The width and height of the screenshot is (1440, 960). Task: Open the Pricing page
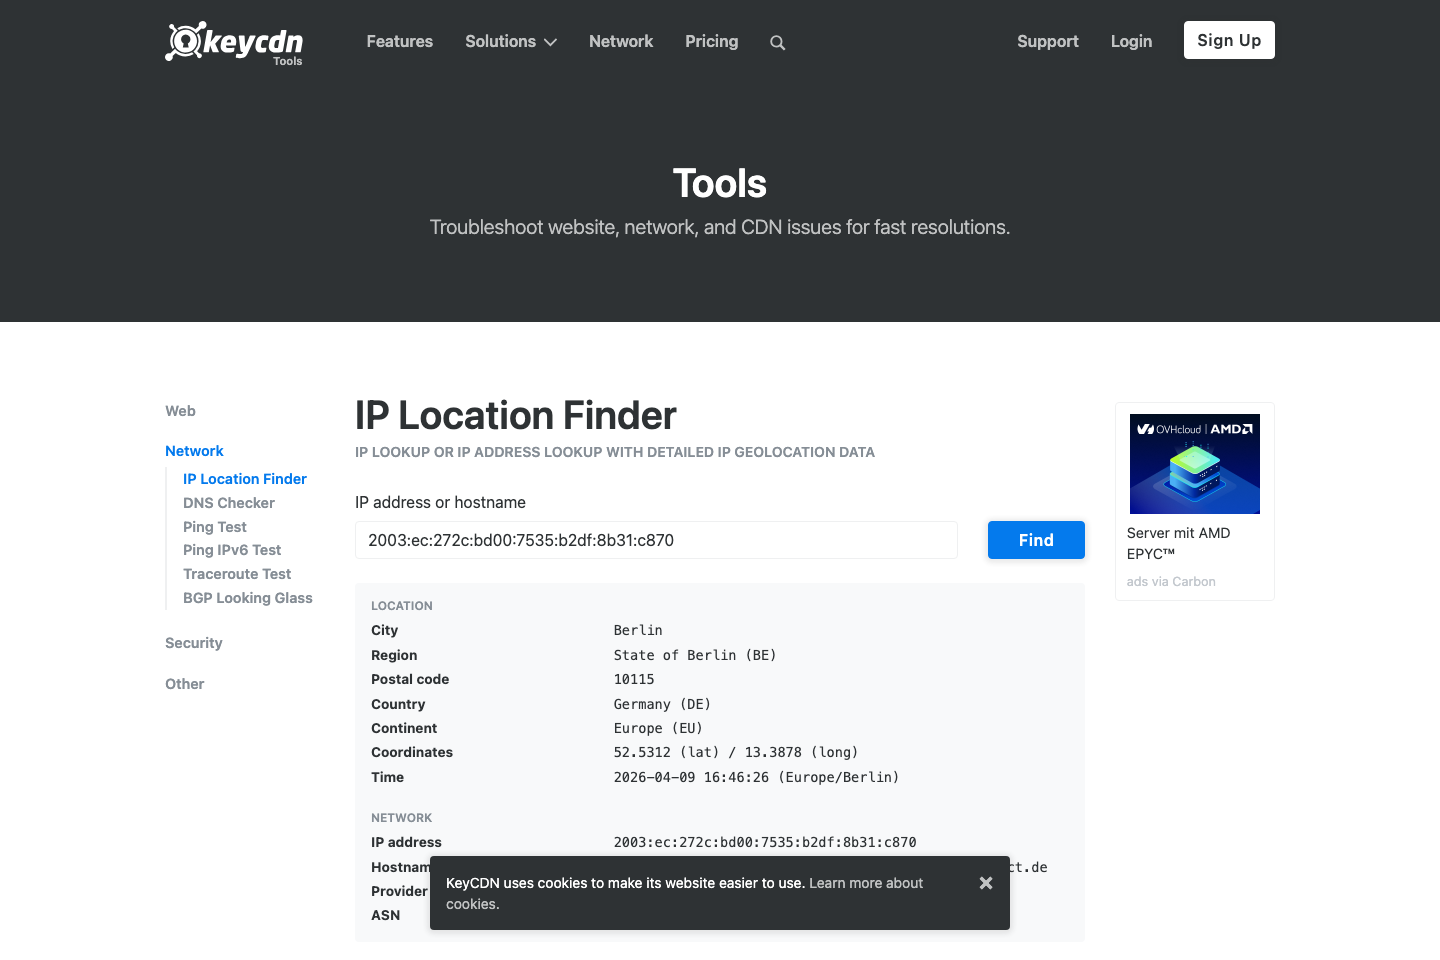[711, 41]
